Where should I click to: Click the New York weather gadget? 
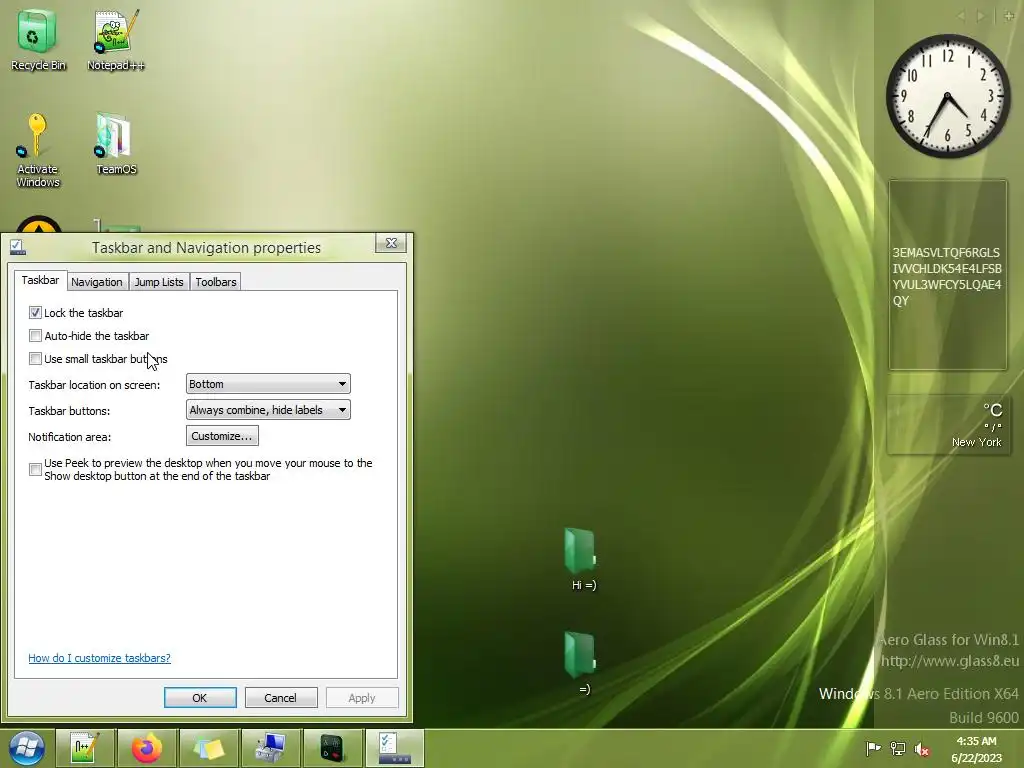point(948,424)
